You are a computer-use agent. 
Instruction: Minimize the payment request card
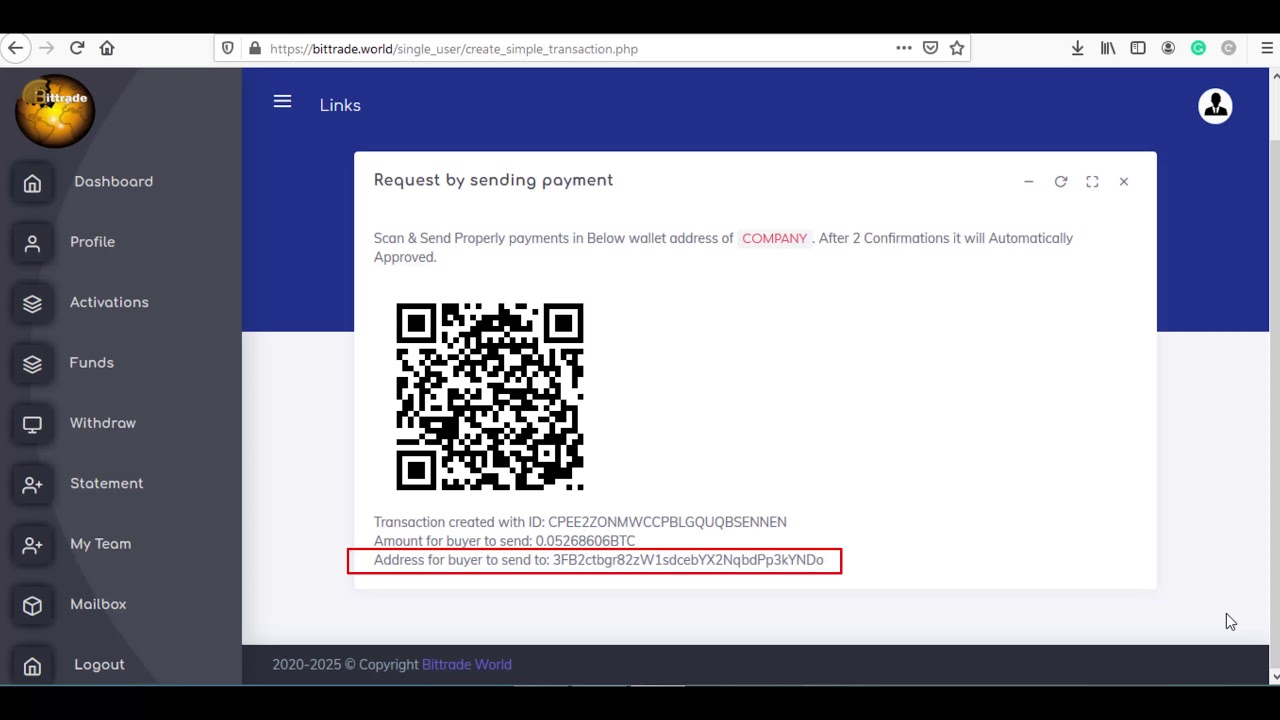click(x=1028, y=182)
